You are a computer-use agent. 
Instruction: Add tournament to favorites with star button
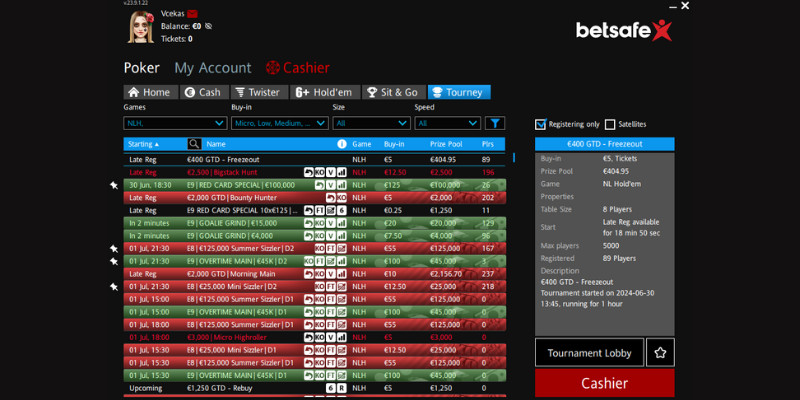tap(659, 353)
